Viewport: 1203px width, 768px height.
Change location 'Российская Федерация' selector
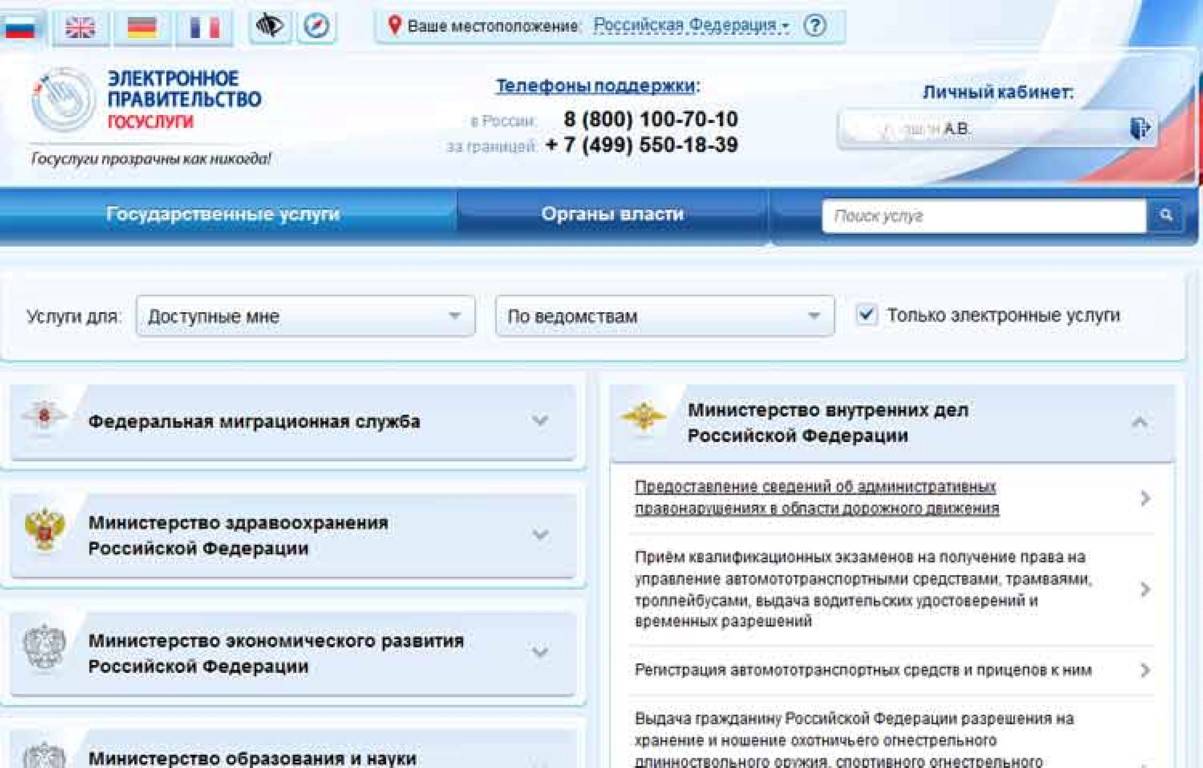click(691, 26)
